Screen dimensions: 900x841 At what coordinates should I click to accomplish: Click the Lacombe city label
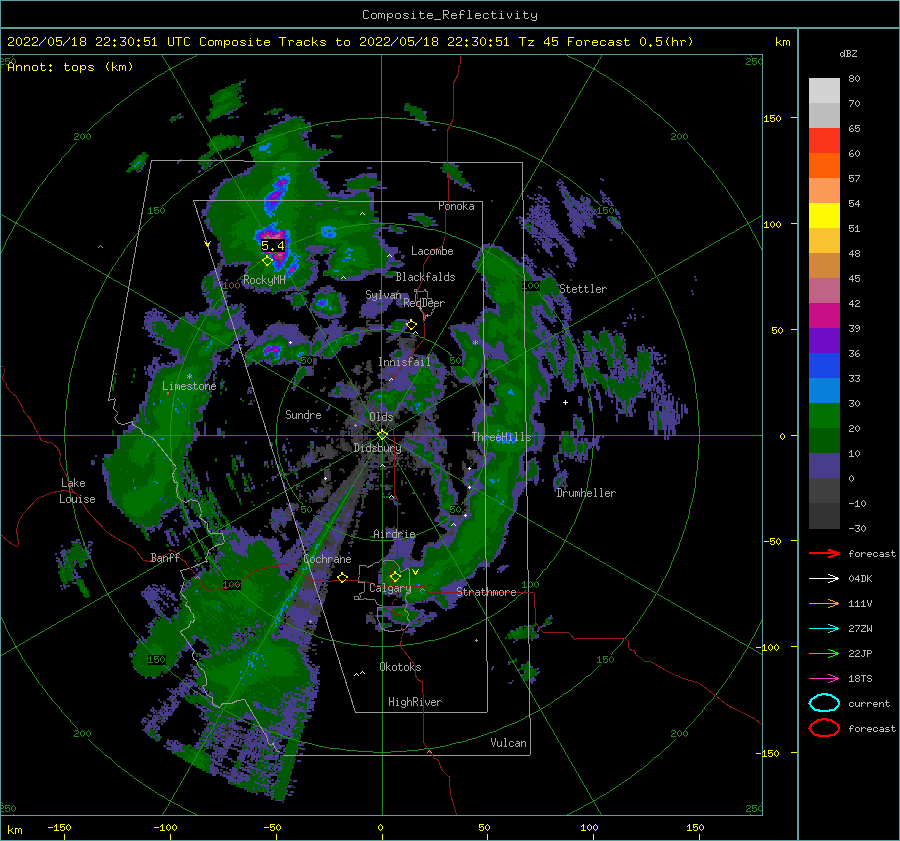click(x=432, y=251)
